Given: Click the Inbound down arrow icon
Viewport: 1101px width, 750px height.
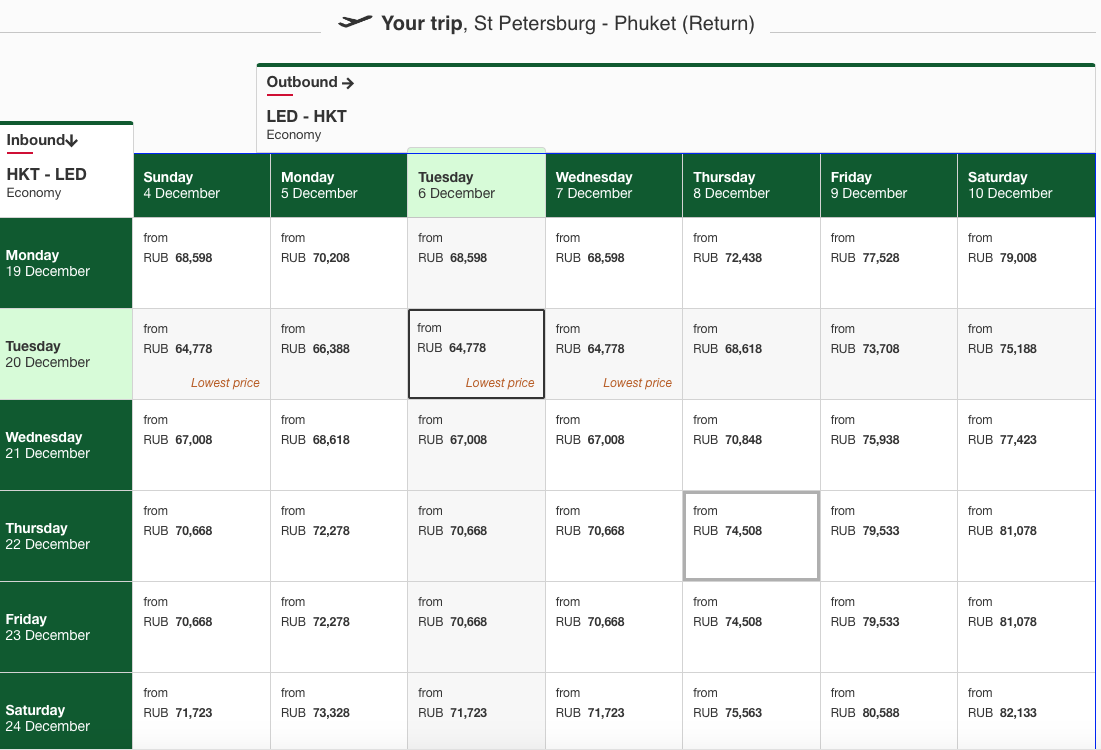Looking at the screenshot, I should click(x=72, y=140).
